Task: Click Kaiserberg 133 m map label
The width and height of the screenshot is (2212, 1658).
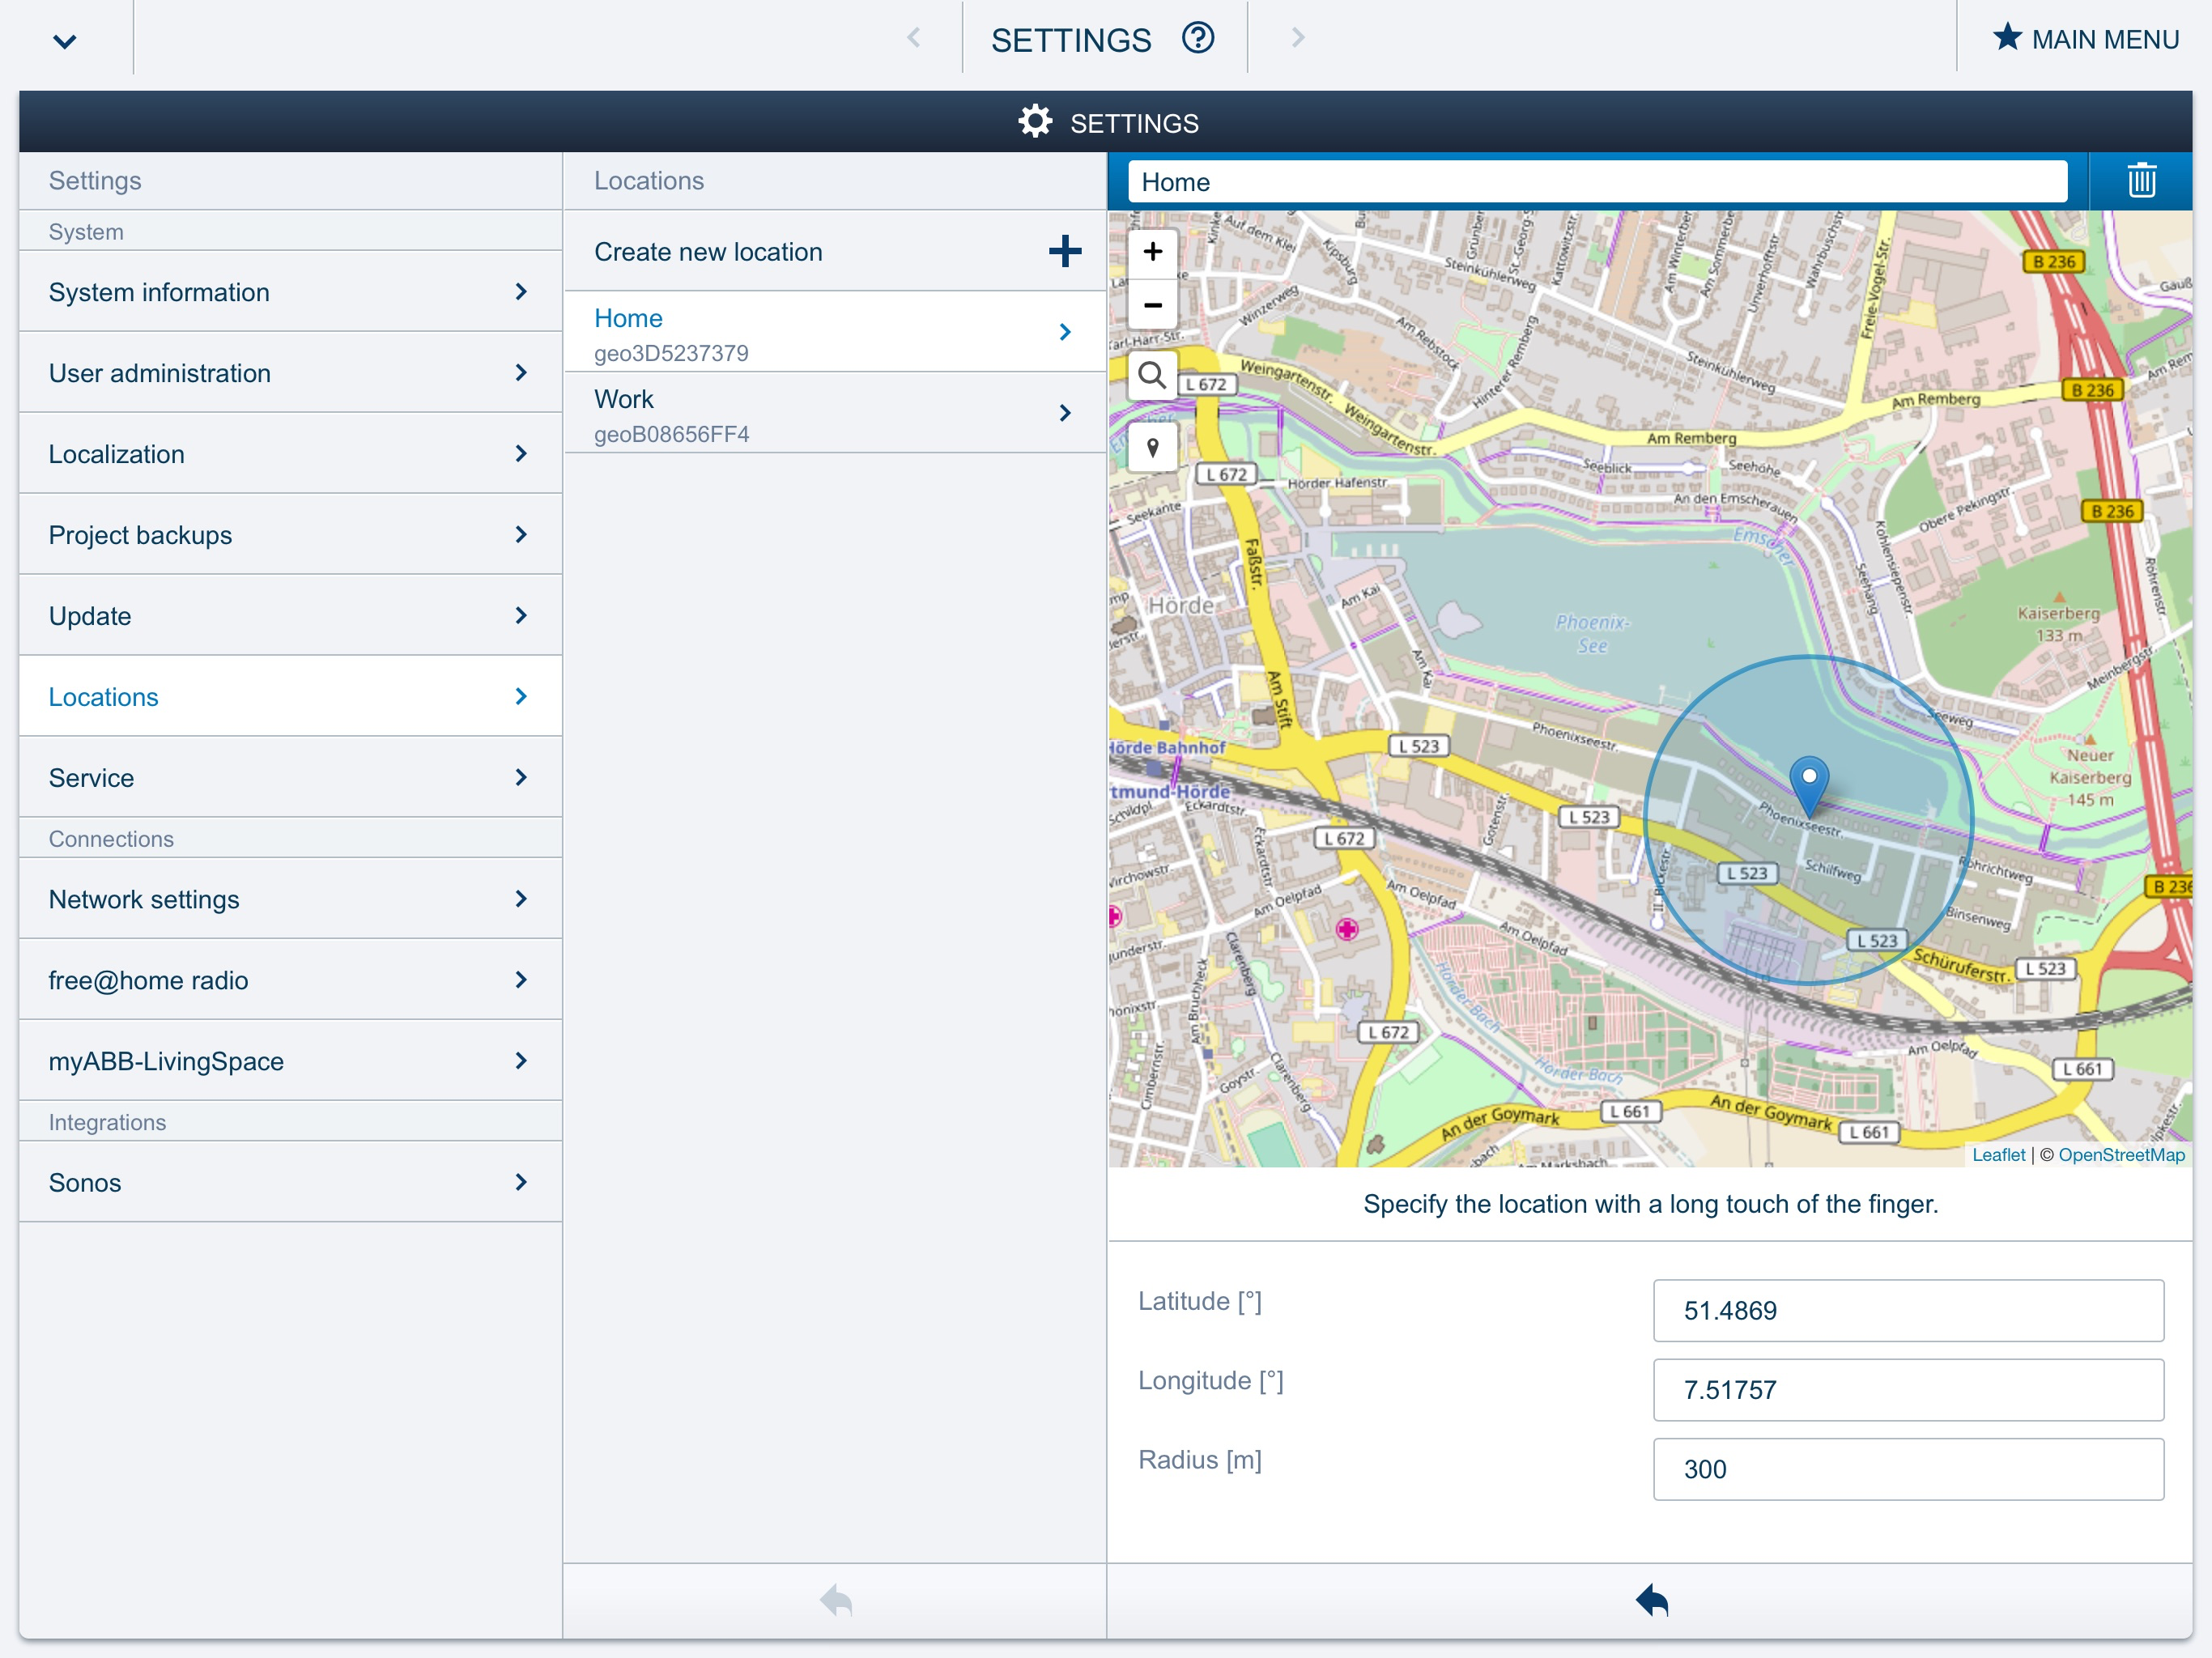Action: click(x=2058, y=623)
